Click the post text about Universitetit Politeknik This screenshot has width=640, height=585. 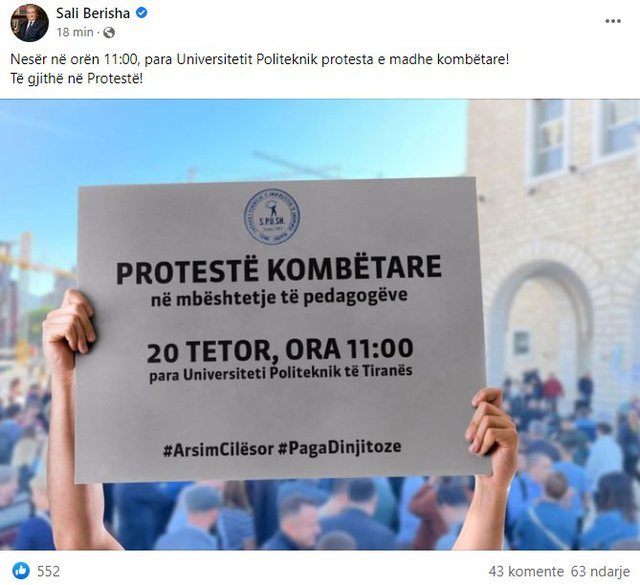tap(260, 59)
